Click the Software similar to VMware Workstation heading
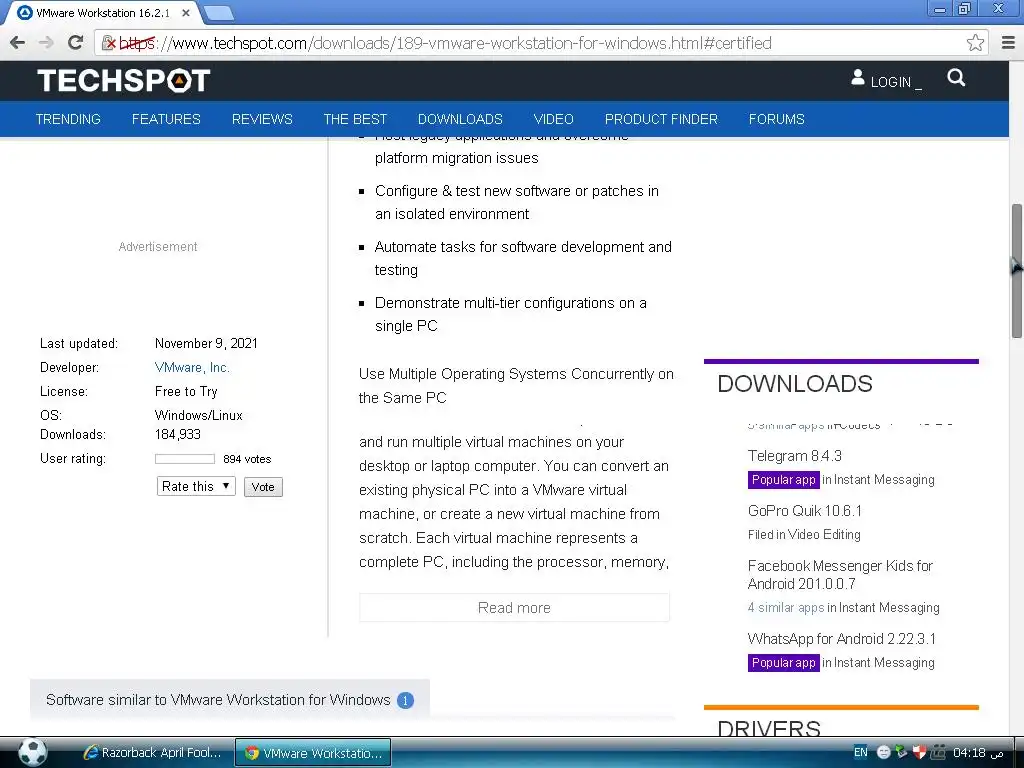 pos(218,699)
